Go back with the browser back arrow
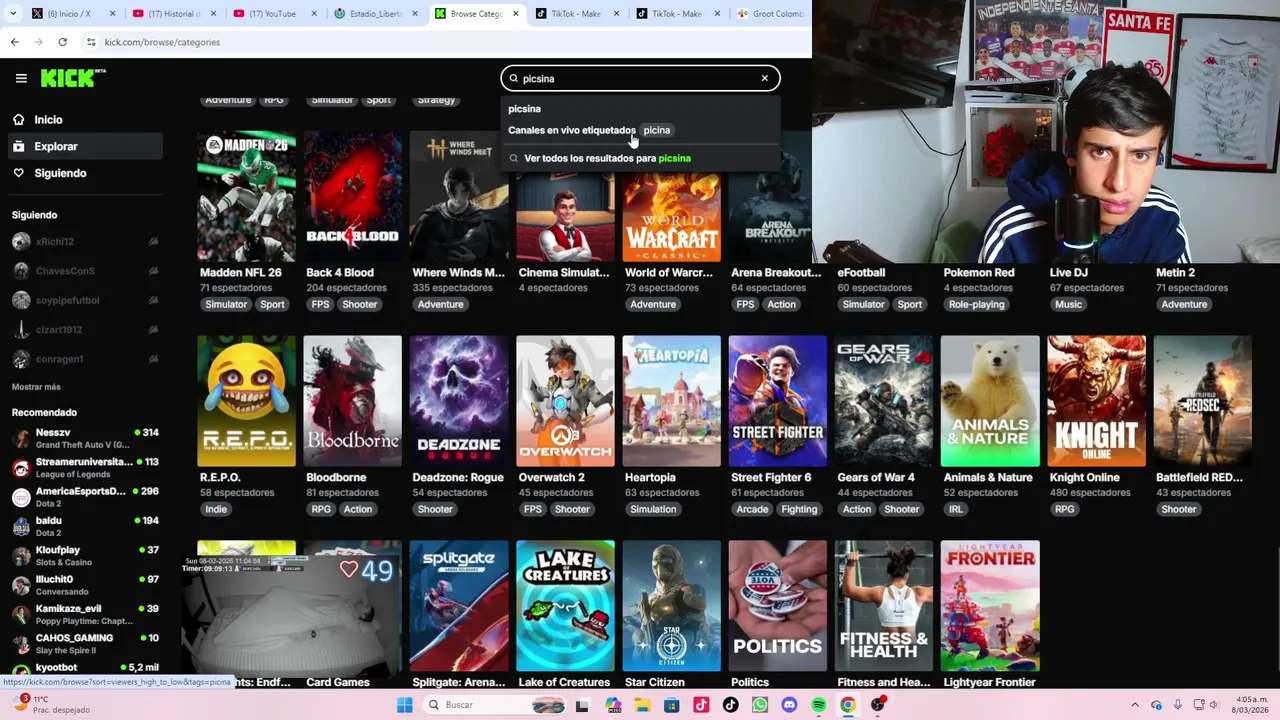The image size is (1280, 720). (x=14, y=42)
